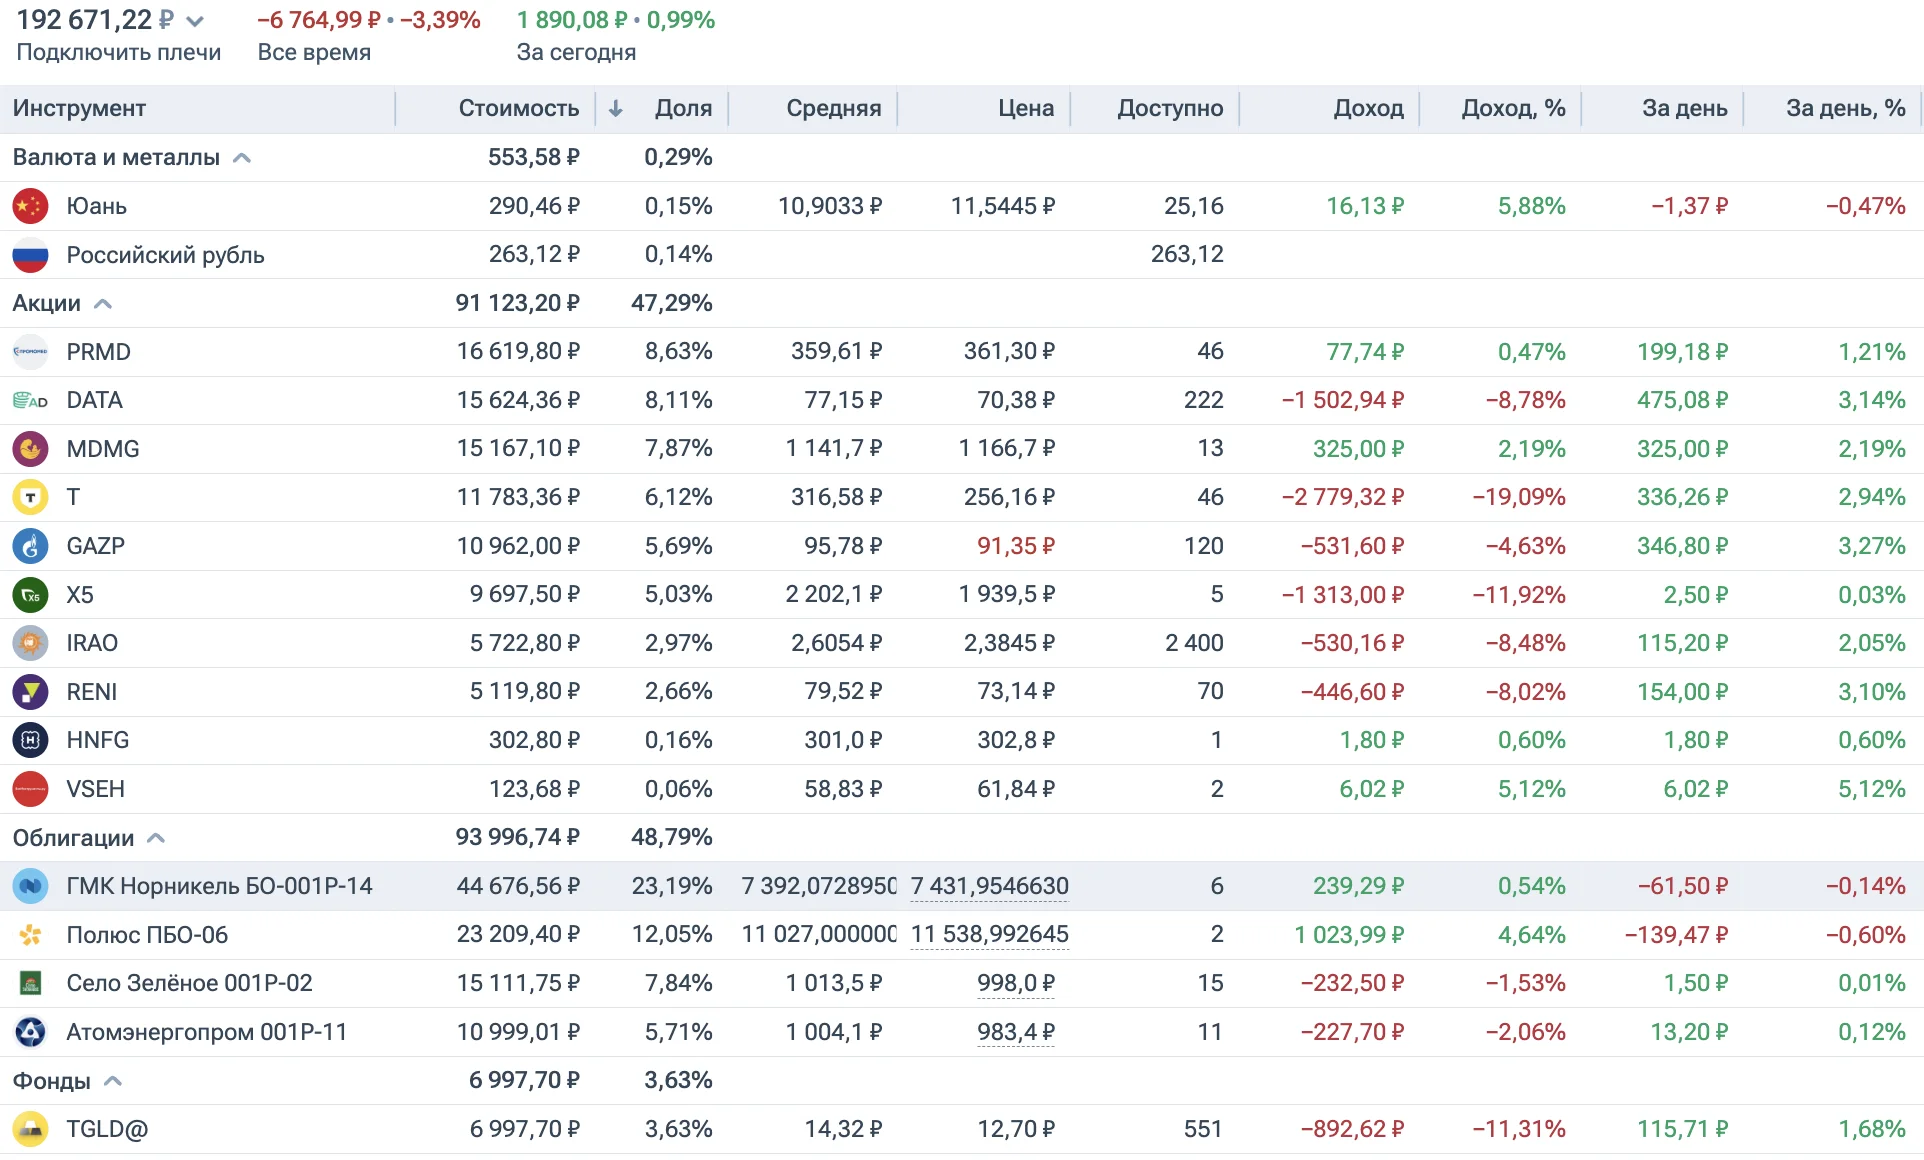This screenshot has height=1160, width=1924.
Task: Sort by the Доход, % column header
Action: [x=1514, y=108]
